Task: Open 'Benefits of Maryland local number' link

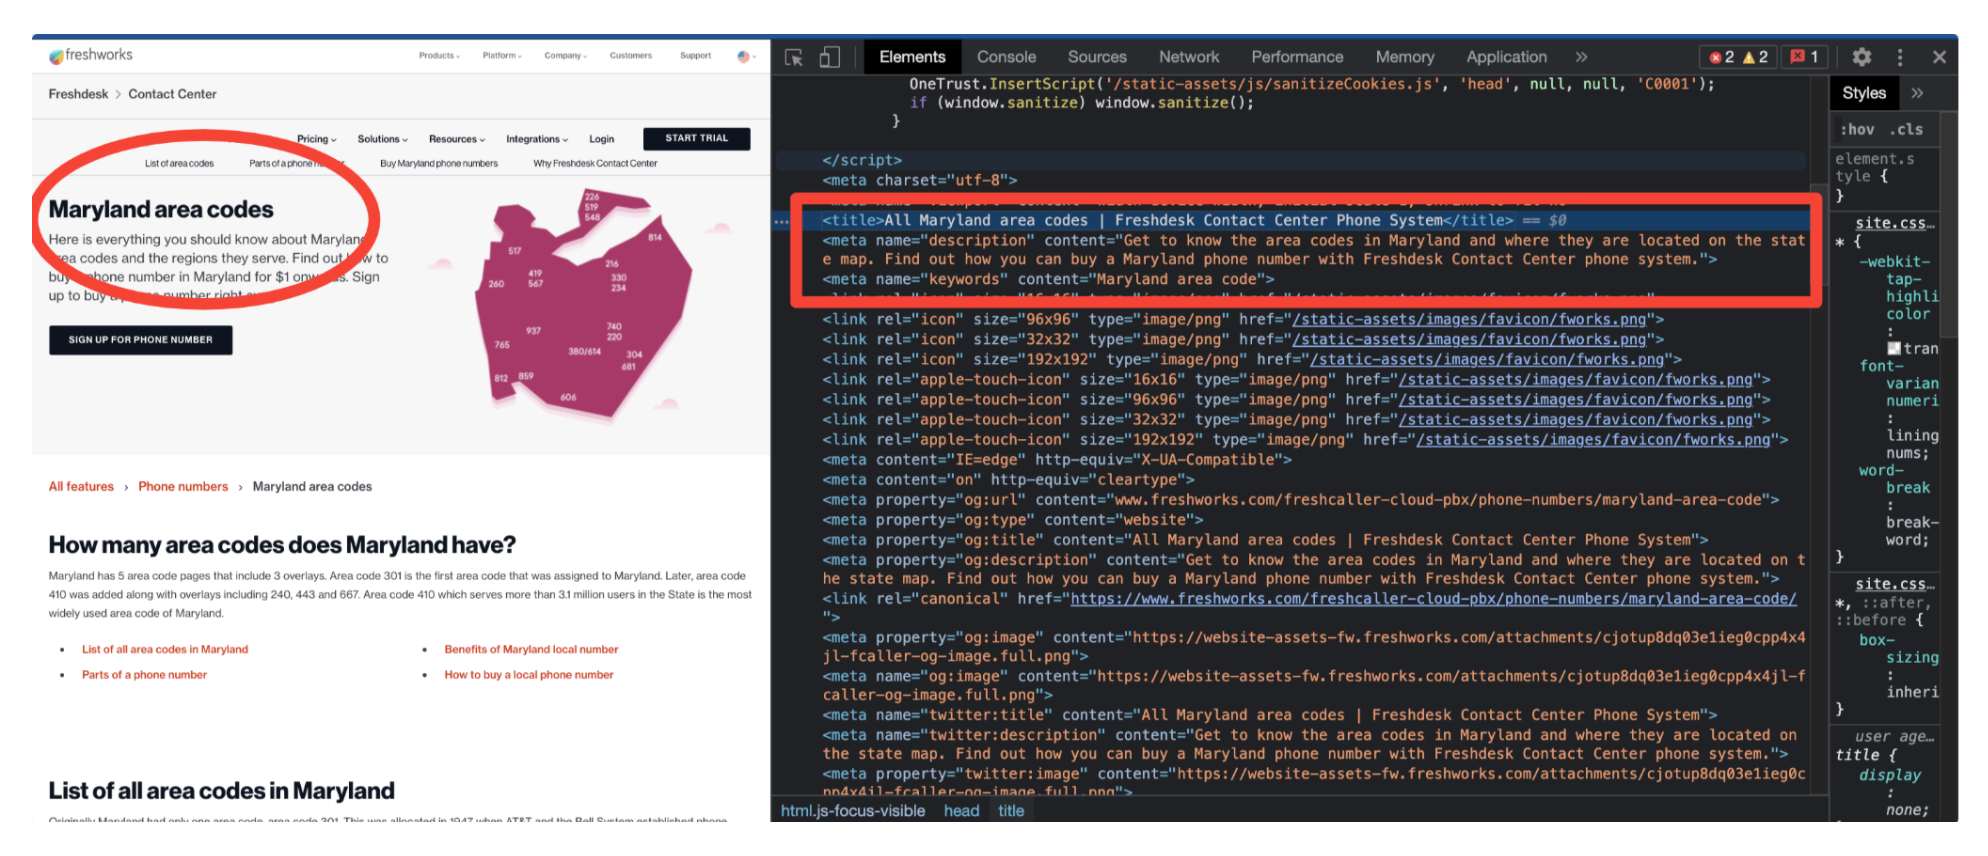Action: [x=531, y=650]
